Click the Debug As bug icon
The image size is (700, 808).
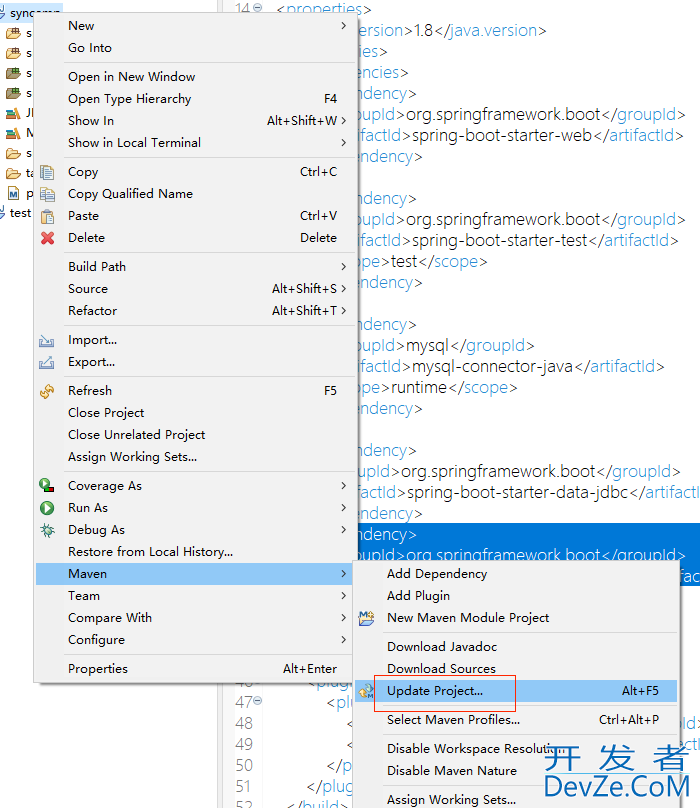click(47, 530)
